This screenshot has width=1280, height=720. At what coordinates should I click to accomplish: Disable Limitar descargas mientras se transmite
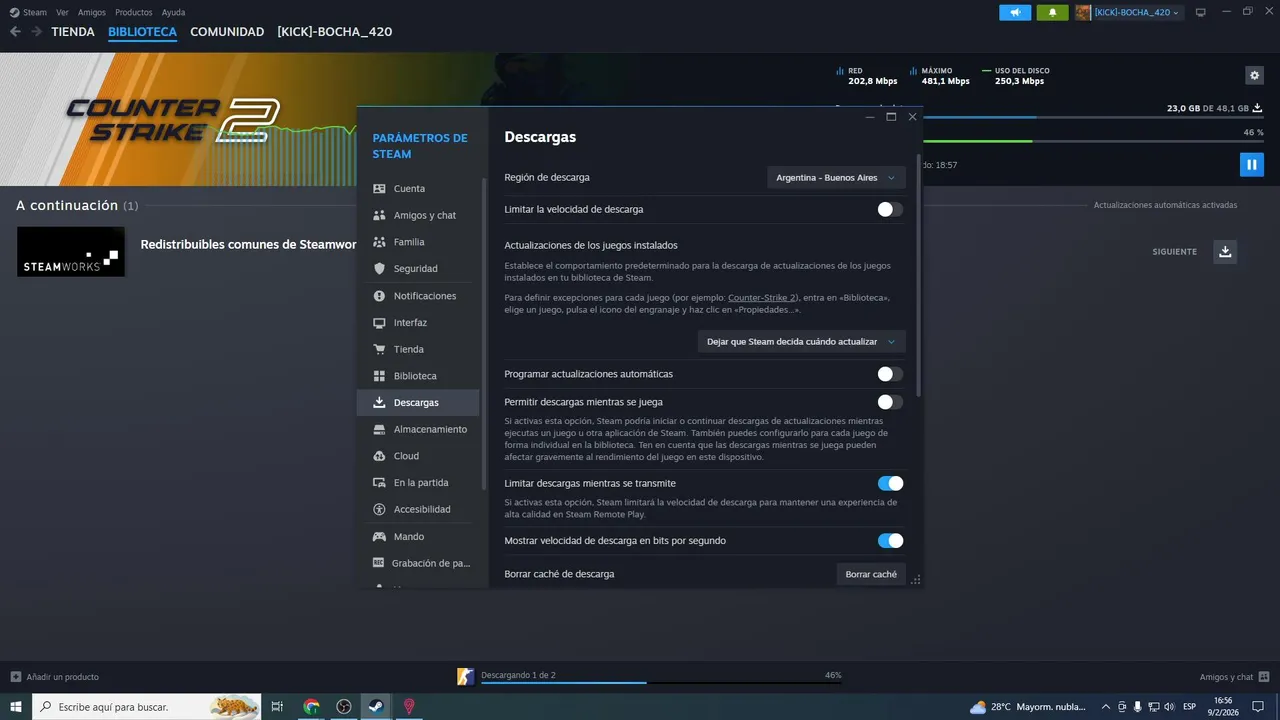(x=890, y=483)
